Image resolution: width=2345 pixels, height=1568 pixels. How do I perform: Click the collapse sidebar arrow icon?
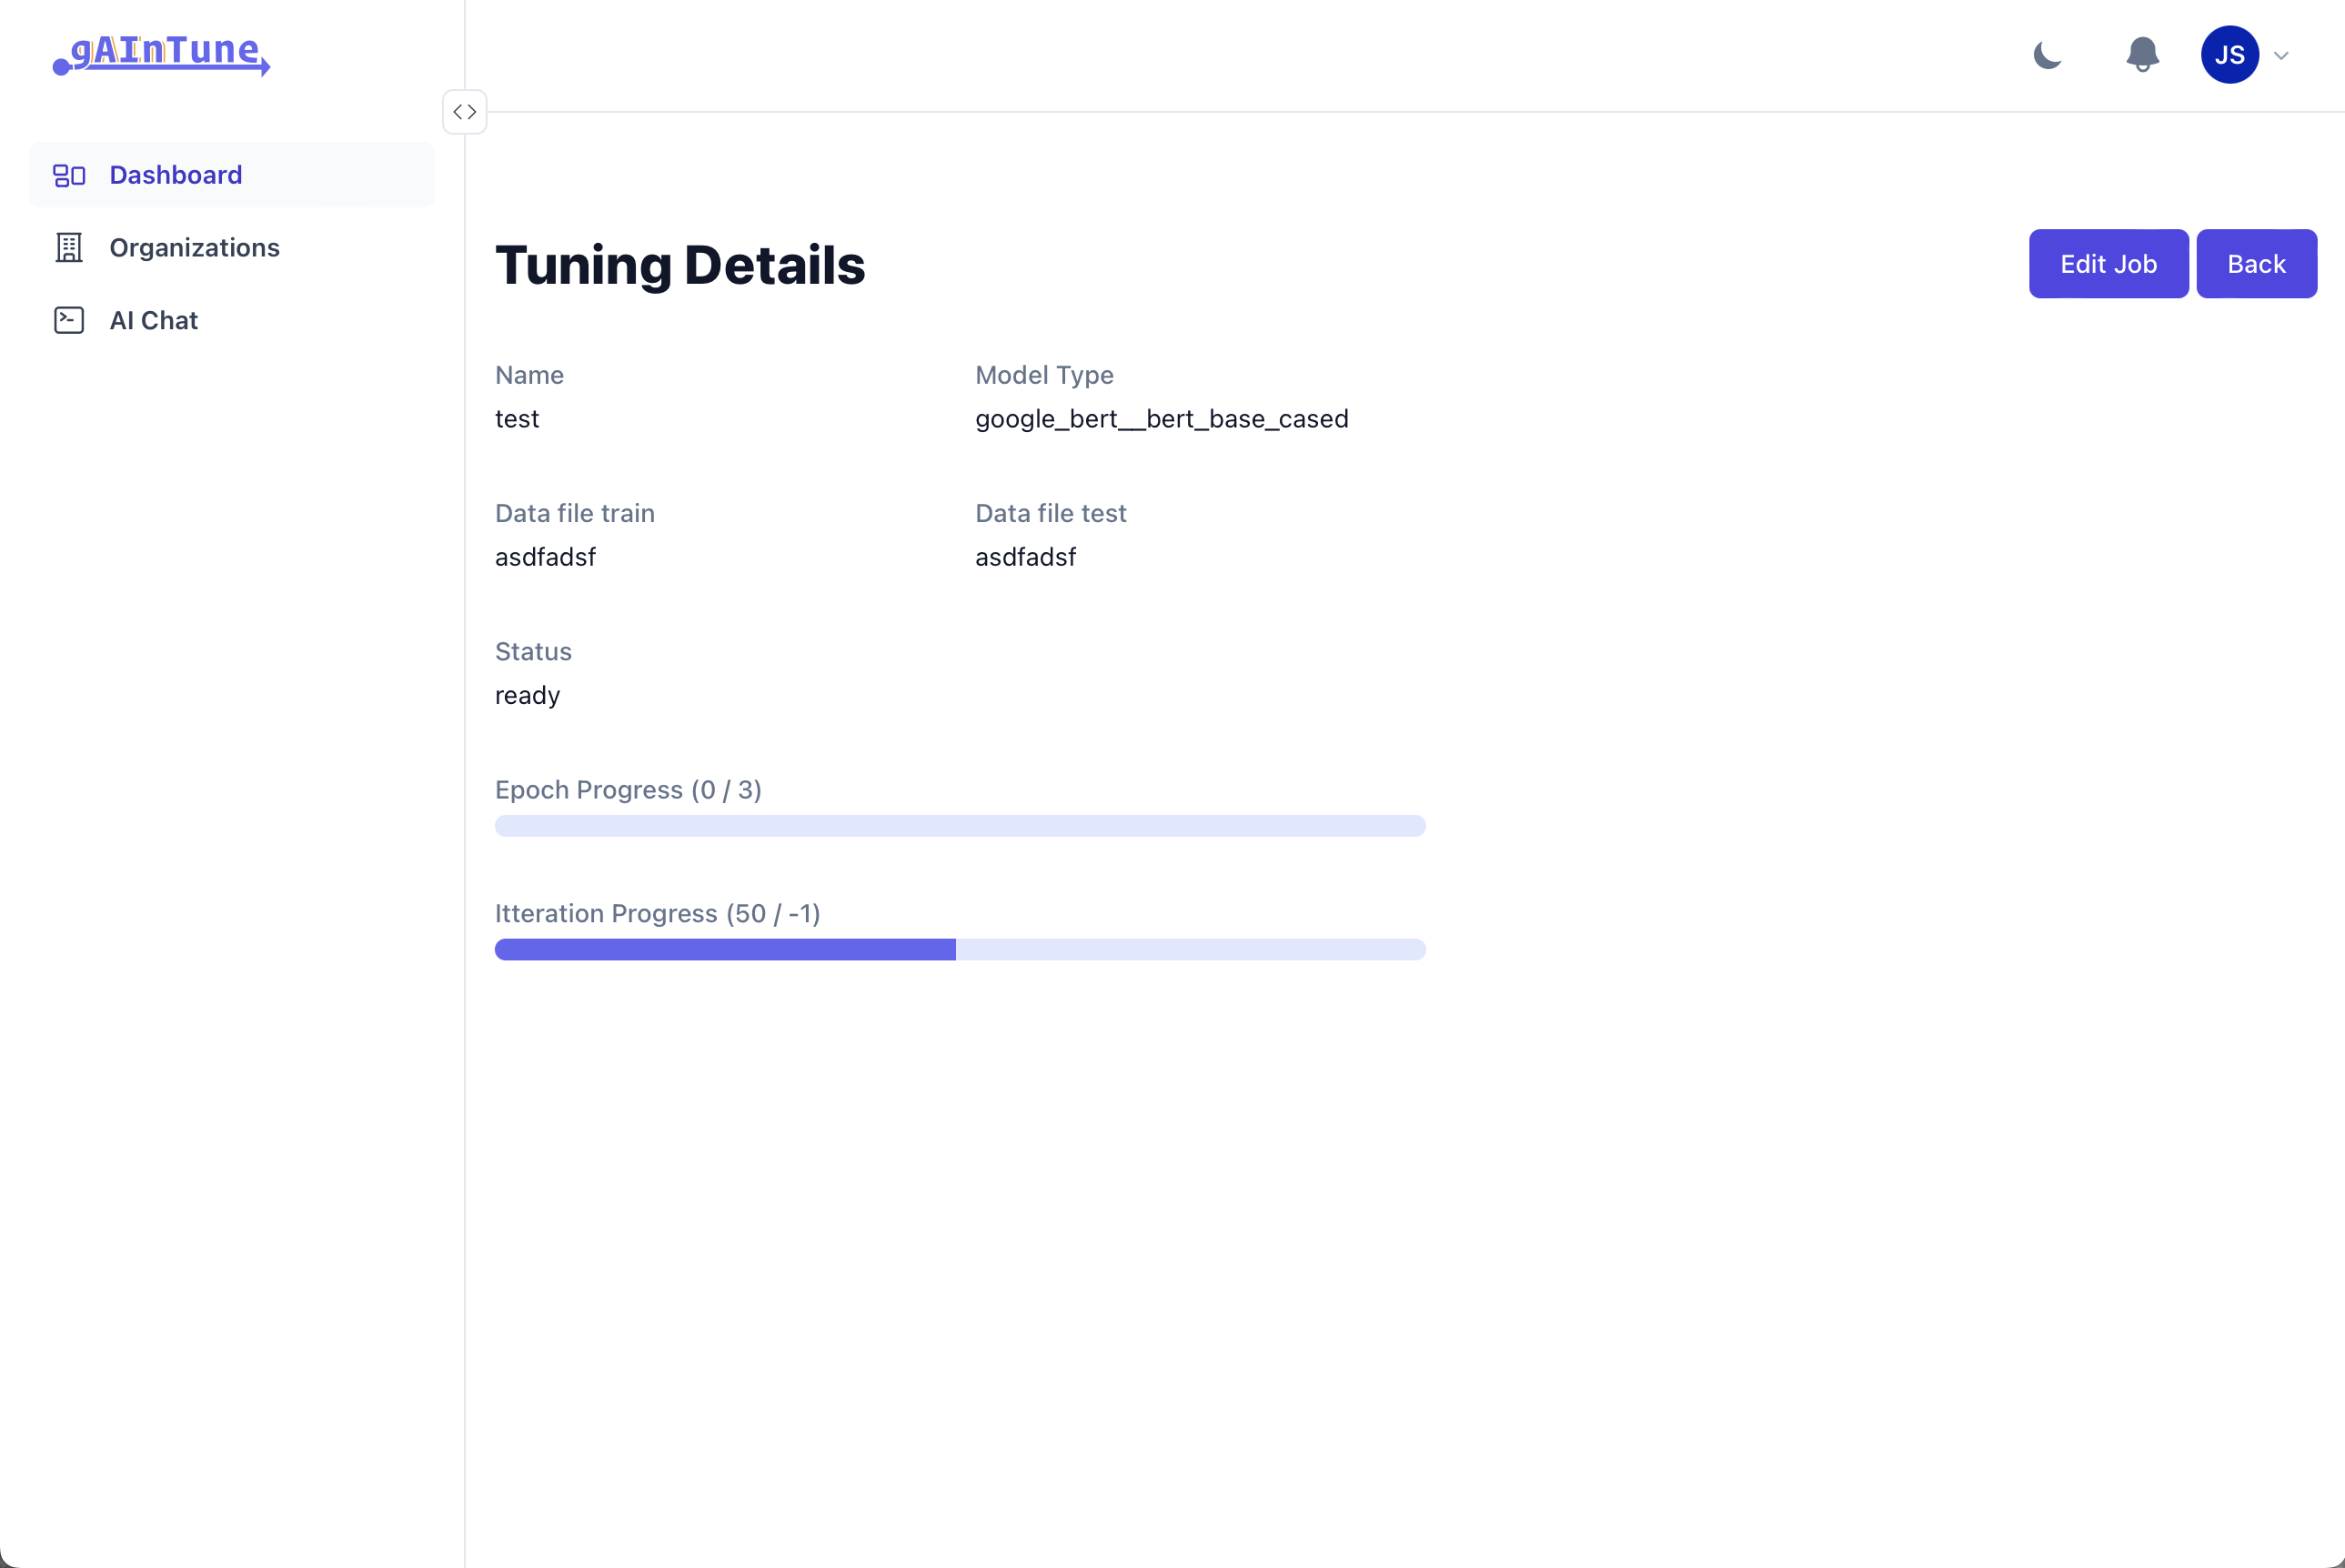(464, 112)
